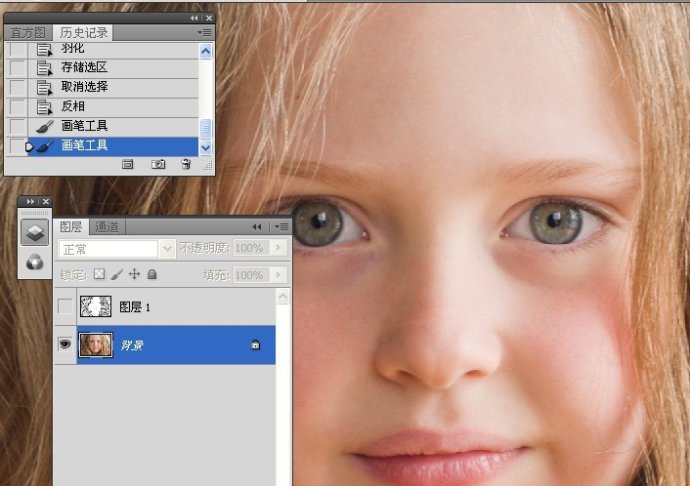
Task: Click the history scrollbar thumb
Action: point(205,129)
